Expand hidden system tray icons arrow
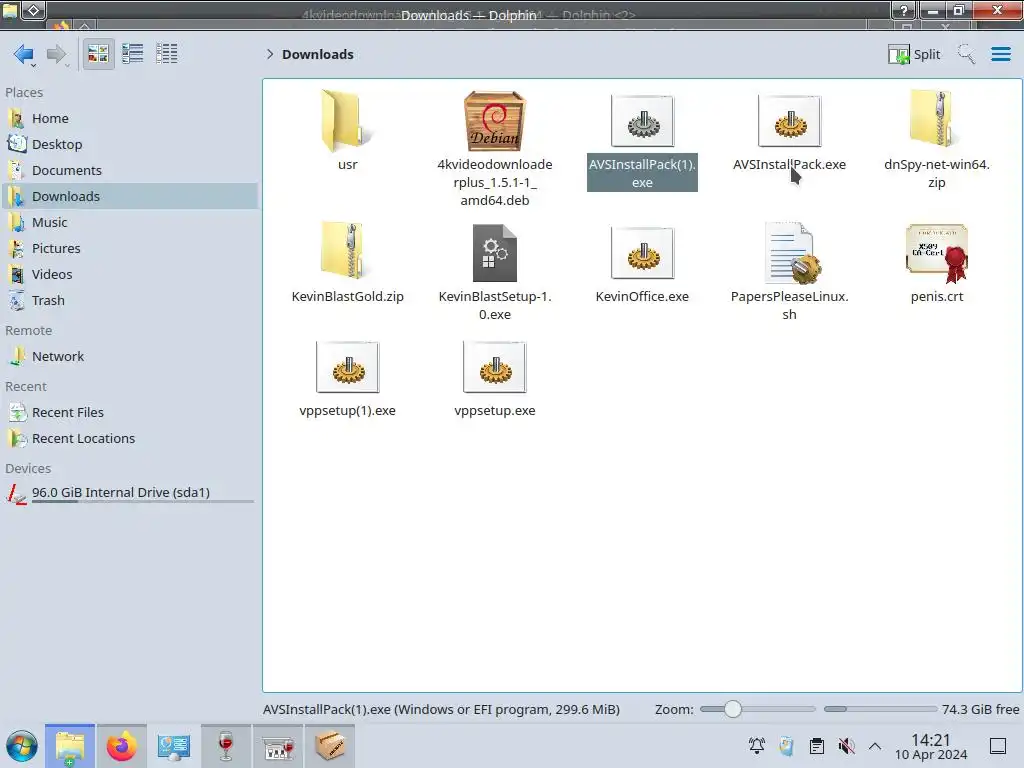This screenshot has height=768, width=1024. tap(875, 746)
